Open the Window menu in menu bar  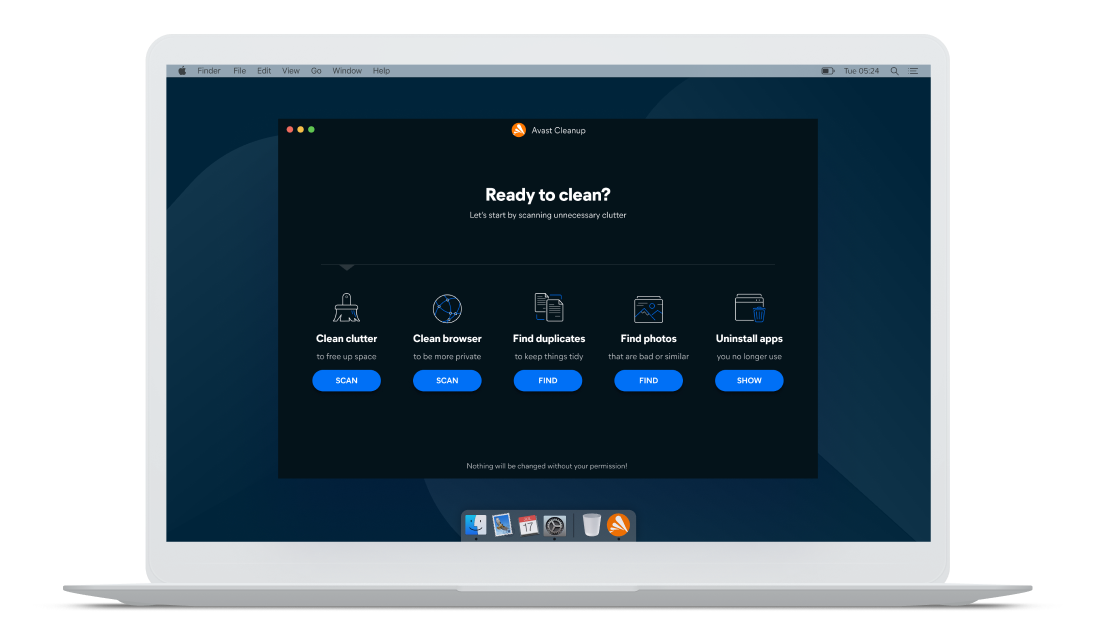pyautogui.click(x=347, y=71)
